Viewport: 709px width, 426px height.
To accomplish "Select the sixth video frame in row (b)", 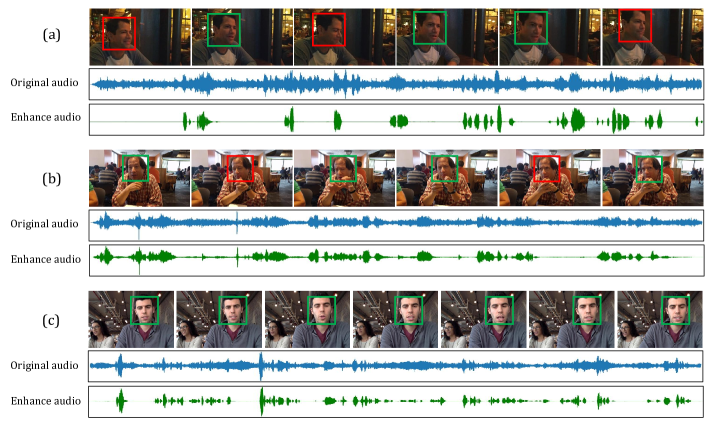I will pos(653,178).
